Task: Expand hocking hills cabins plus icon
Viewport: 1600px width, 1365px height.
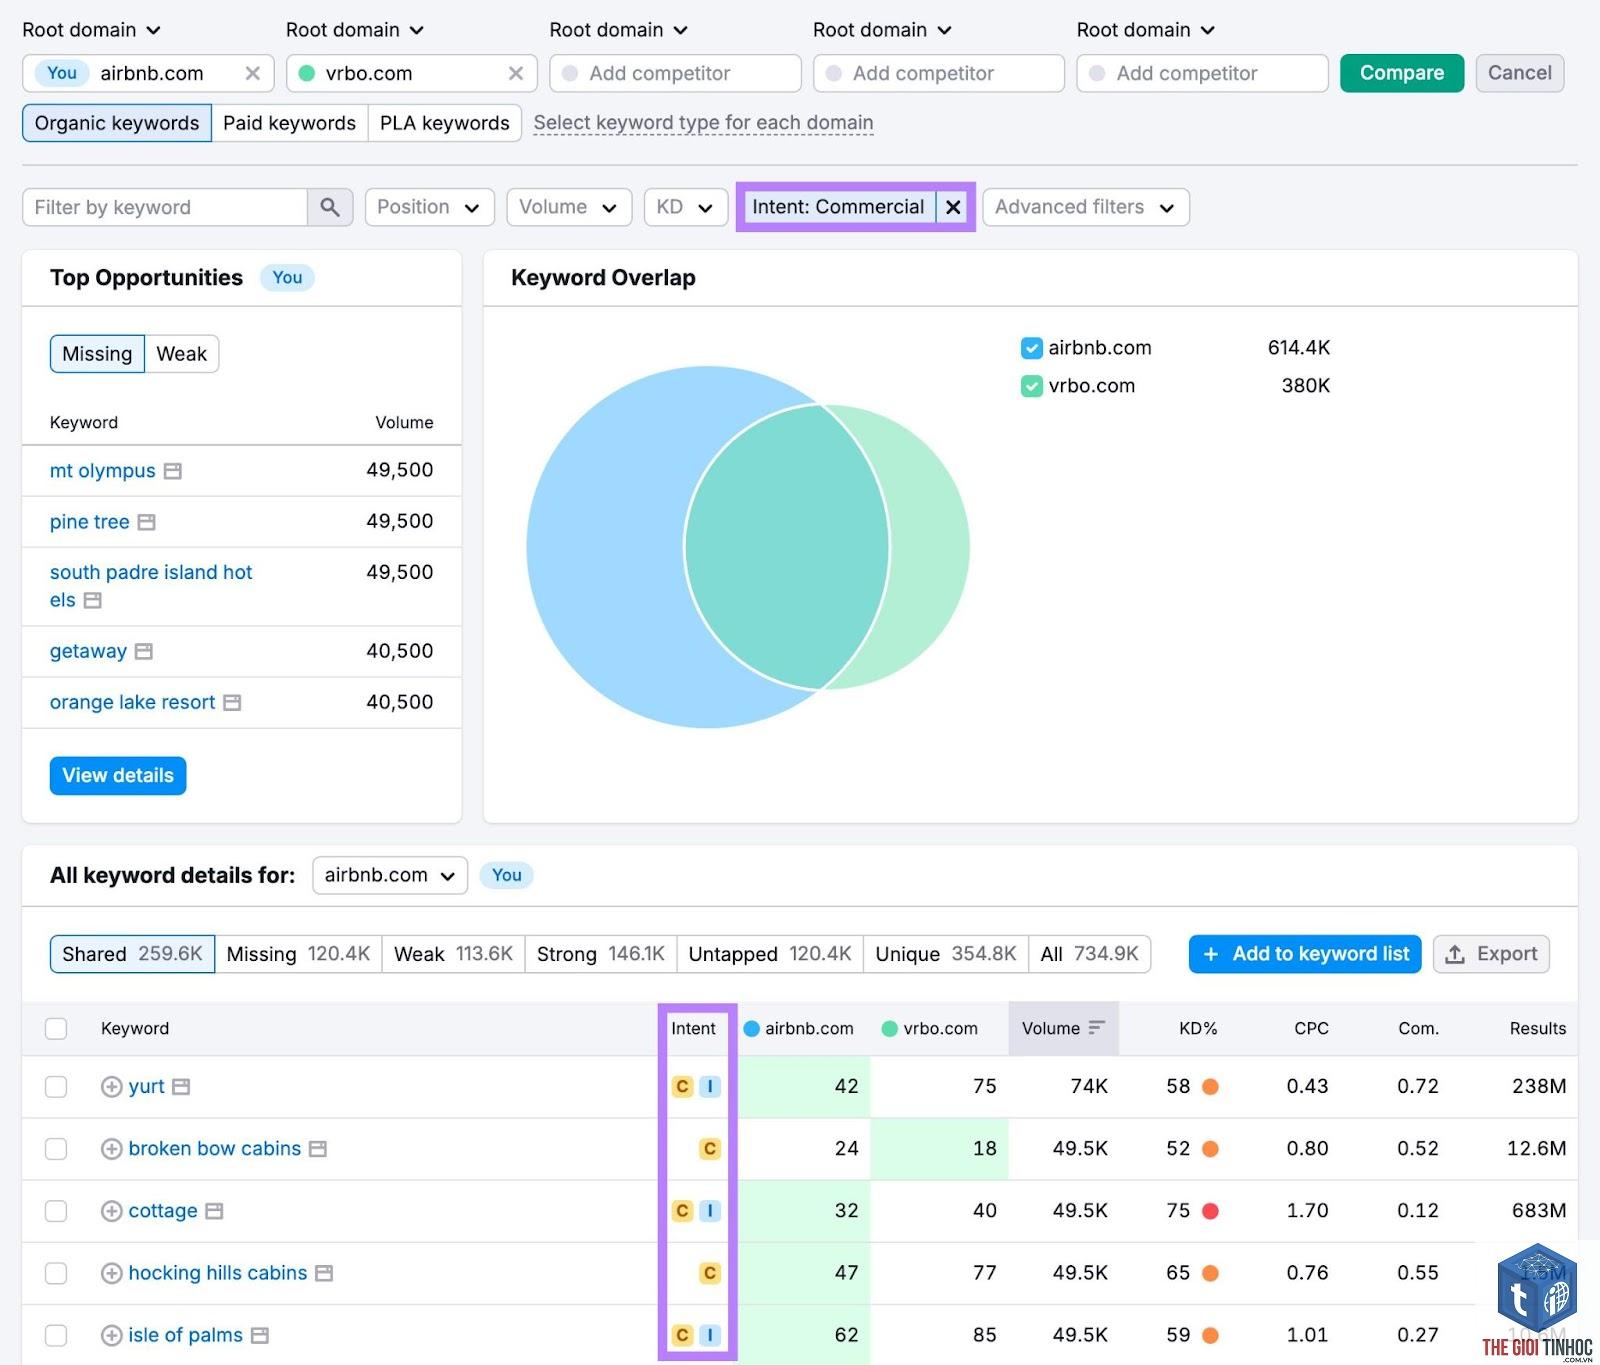Action: pyautogui.click(x=112, y=1273)
